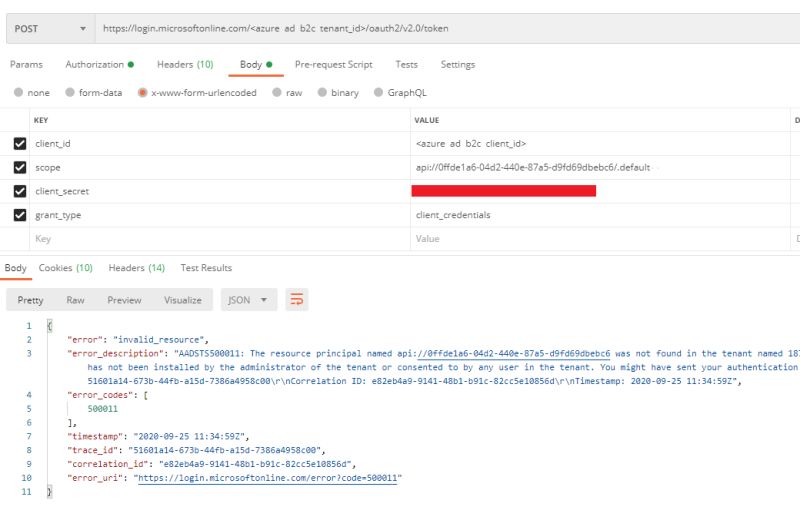Viewport: 800px width, 530px height.
Task: Open the Headers (10) request tab
Action: 185,65
